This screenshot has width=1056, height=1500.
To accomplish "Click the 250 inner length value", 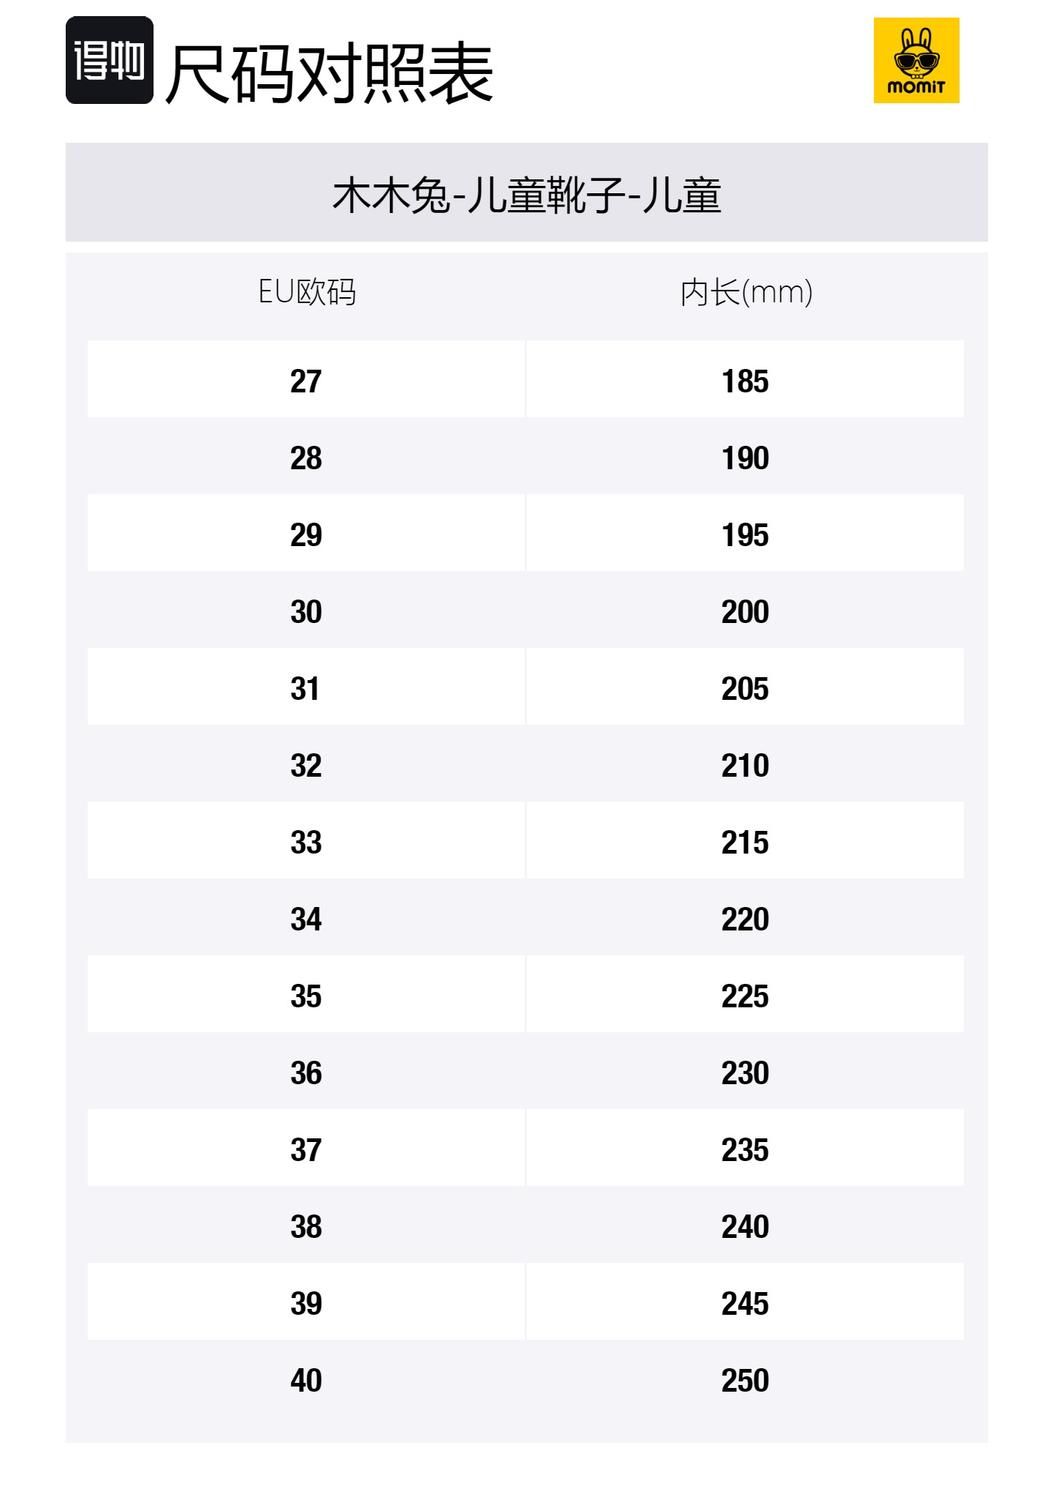I will (745, 1381).
